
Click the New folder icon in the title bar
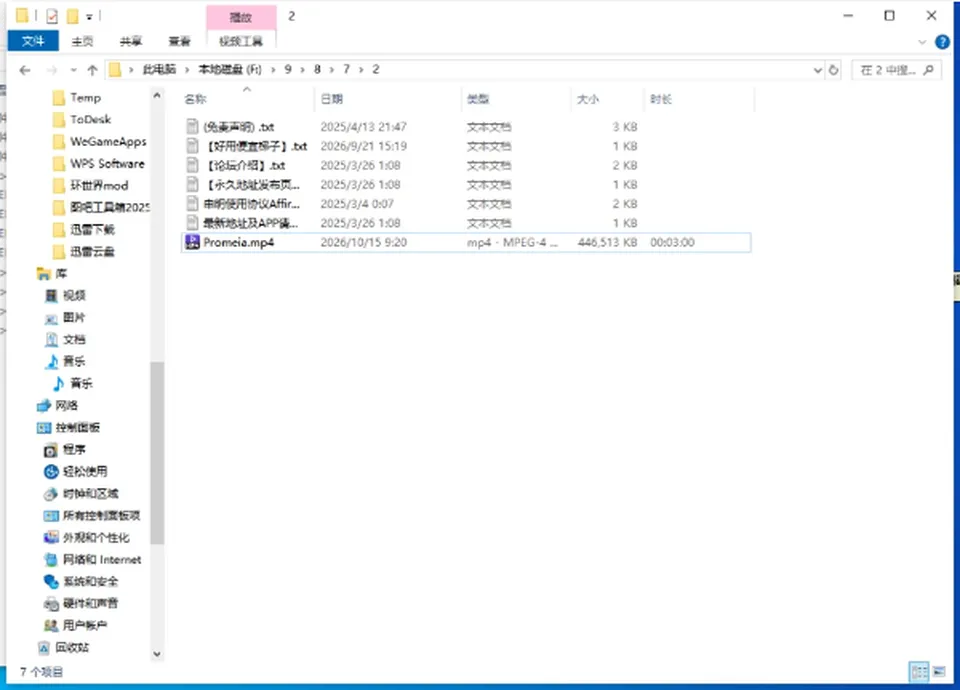(x=73, y=16)
